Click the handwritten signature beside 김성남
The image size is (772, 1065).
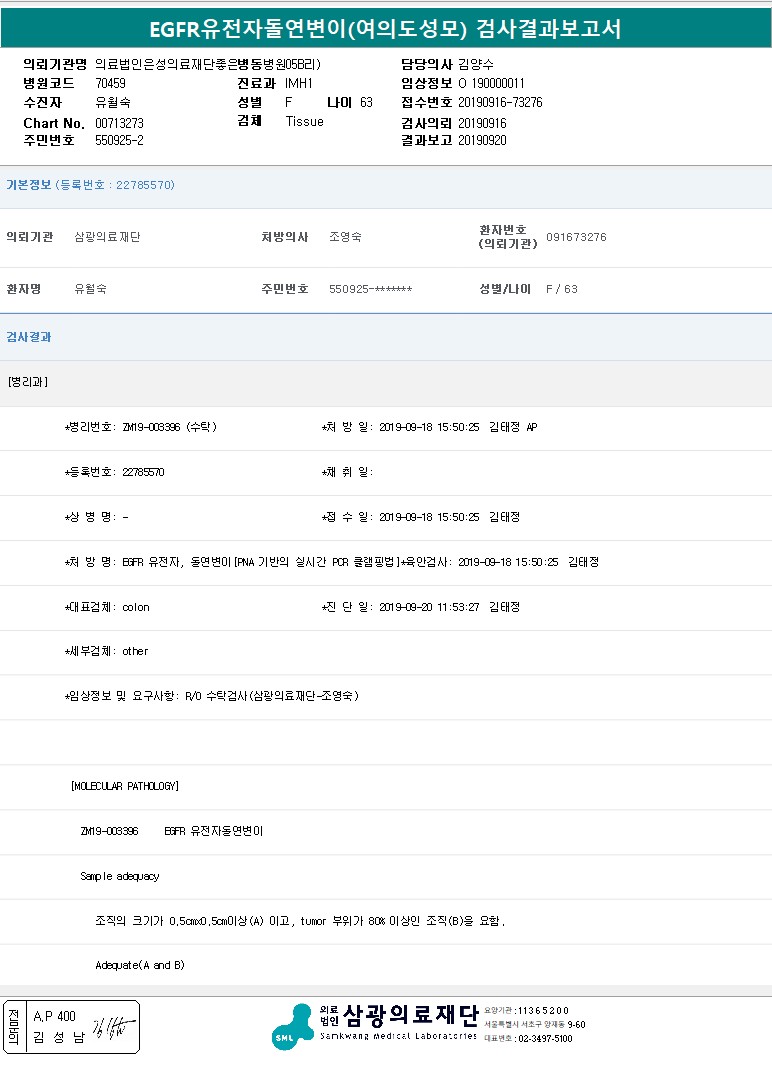(113, 1026)
